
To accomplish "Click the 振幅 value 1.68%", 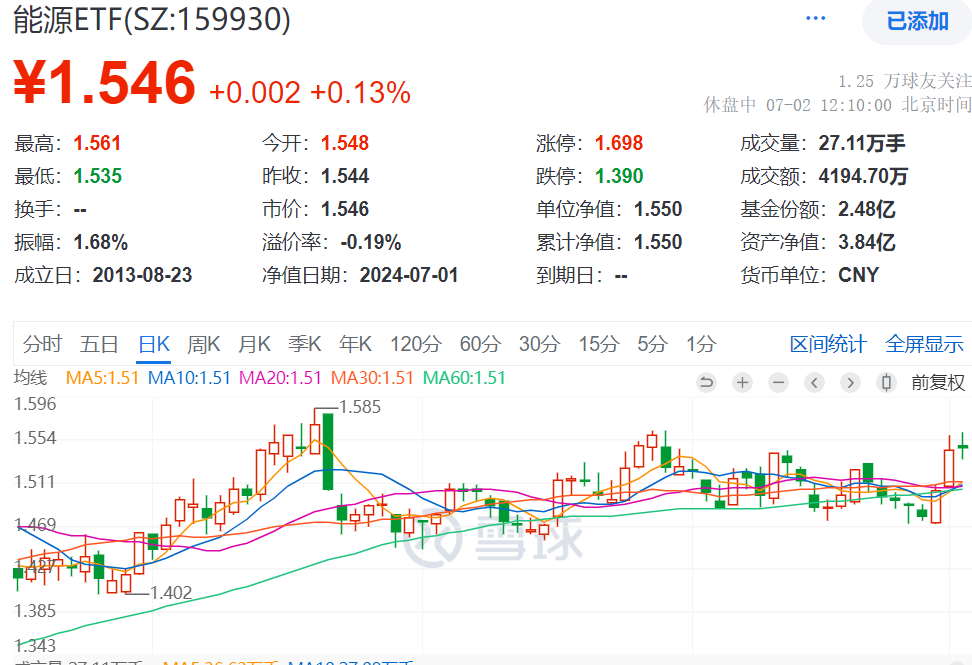I will pos(100,242).
